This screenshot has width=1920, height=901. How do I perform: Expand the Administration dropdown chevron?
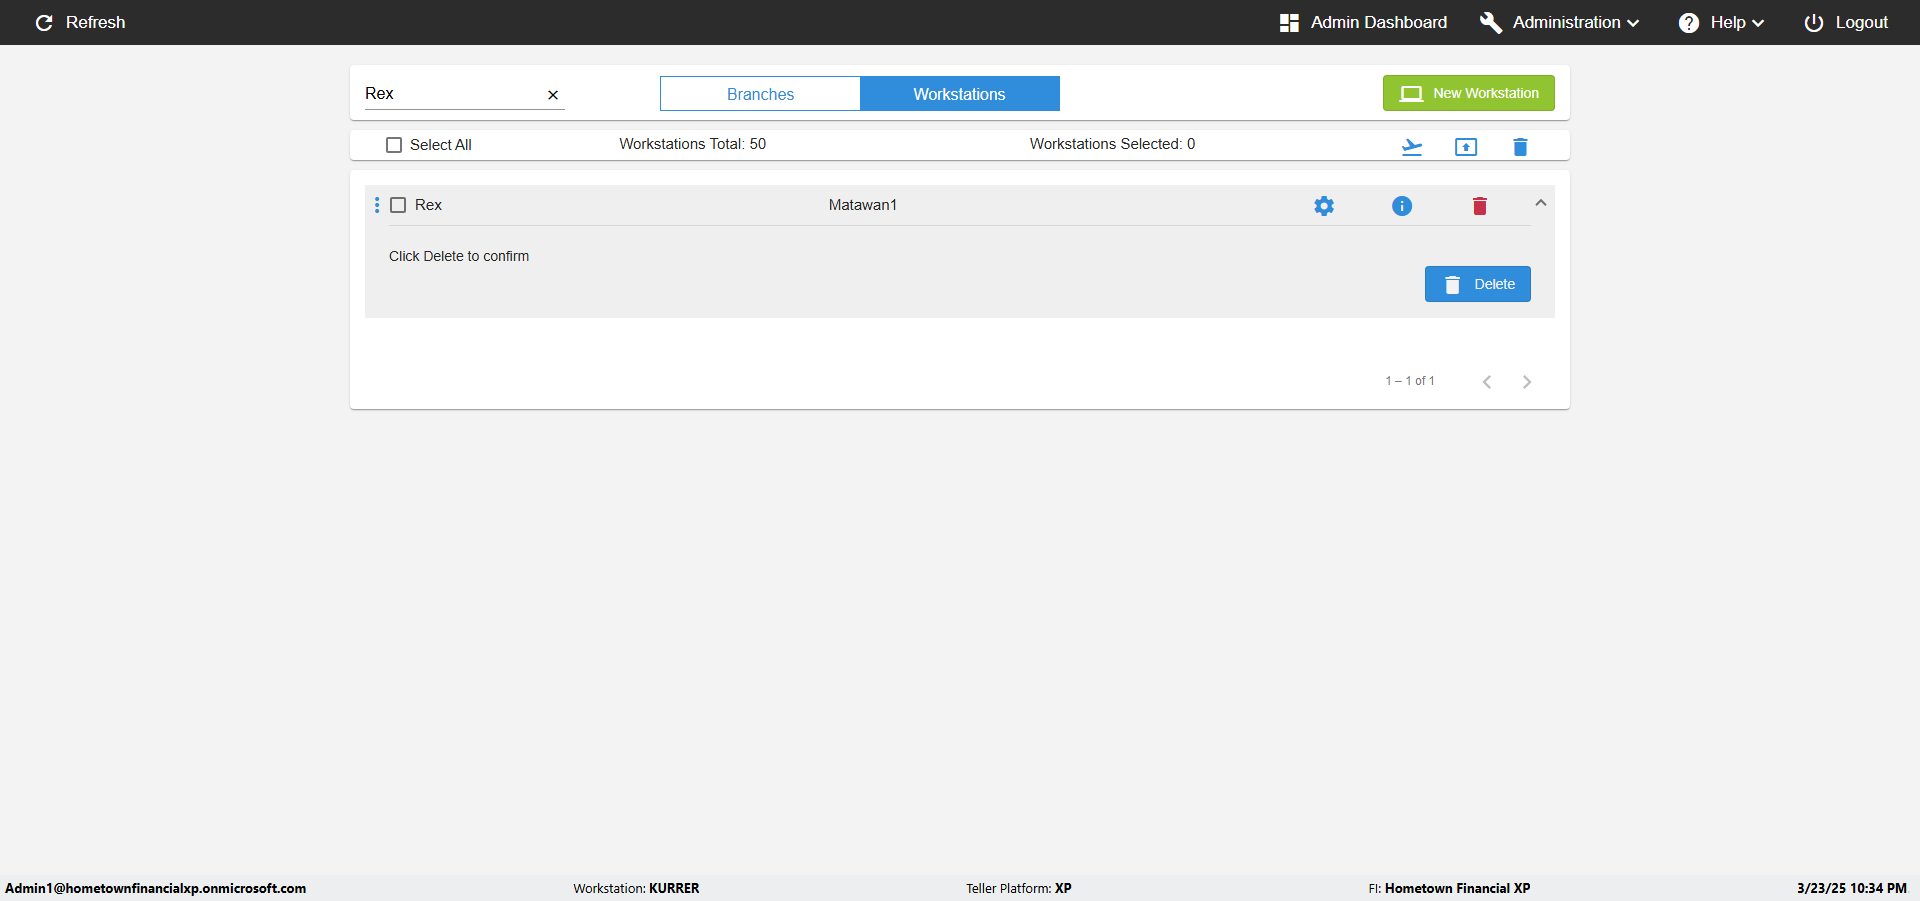[1633, 23]
